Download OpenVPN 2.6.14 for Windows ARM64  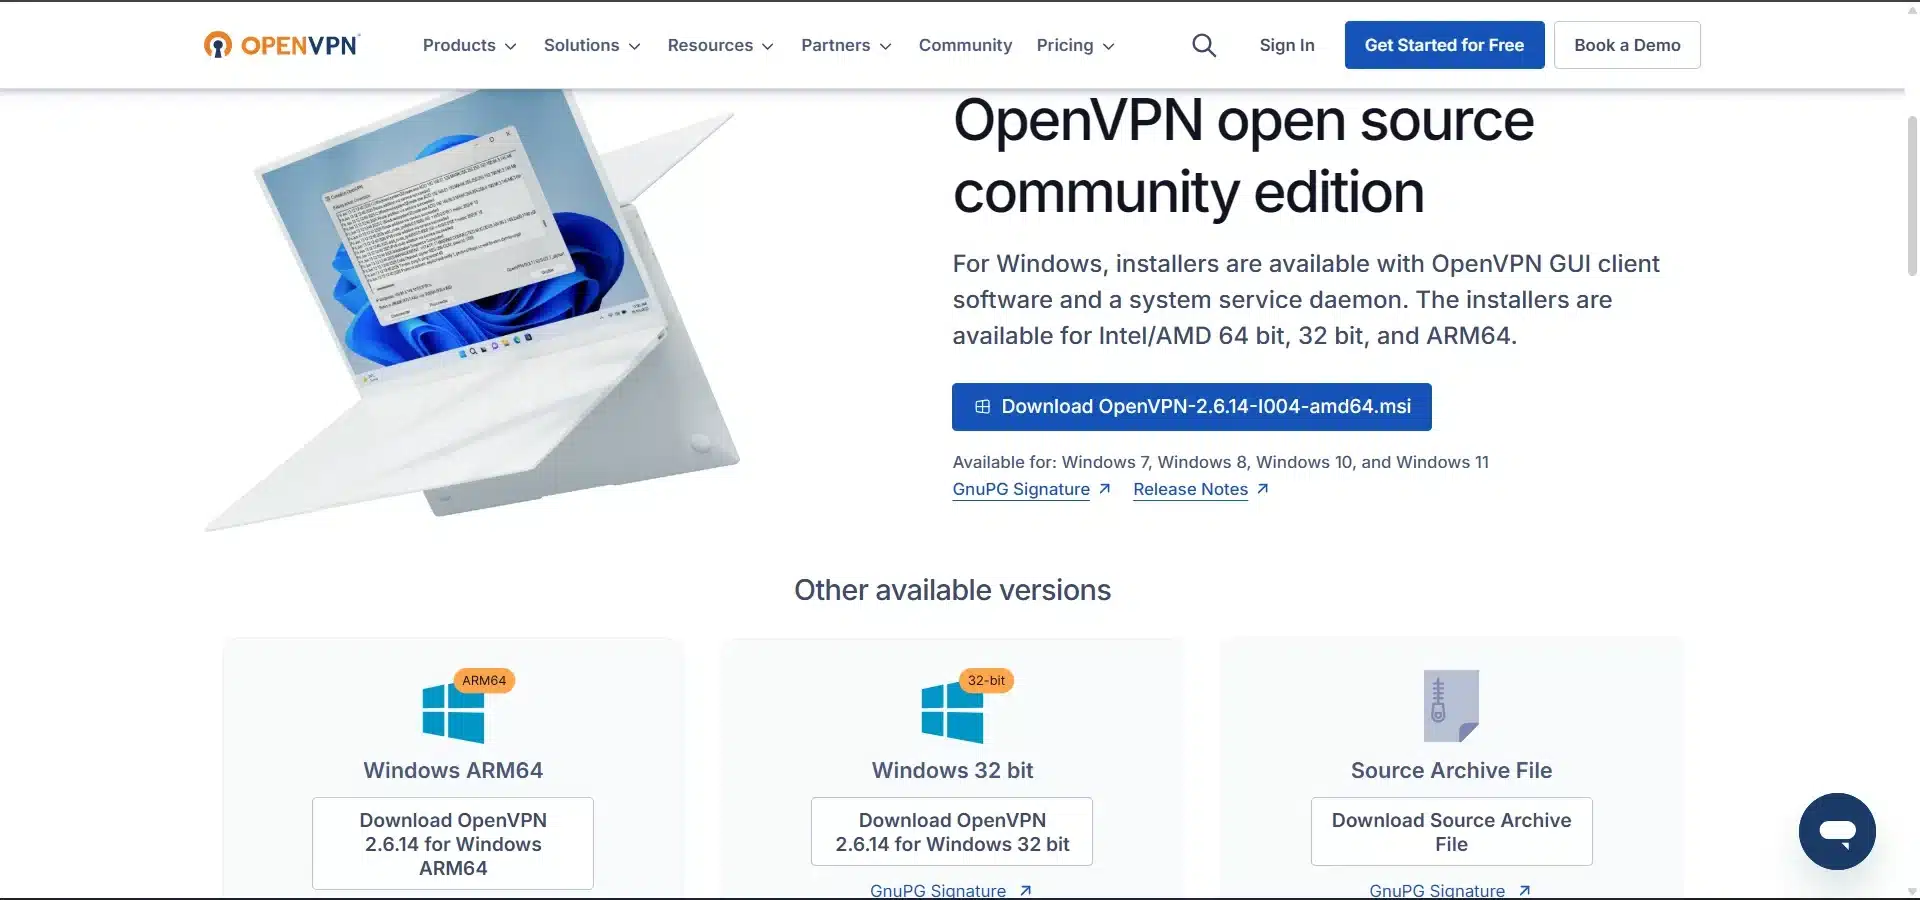453,844
